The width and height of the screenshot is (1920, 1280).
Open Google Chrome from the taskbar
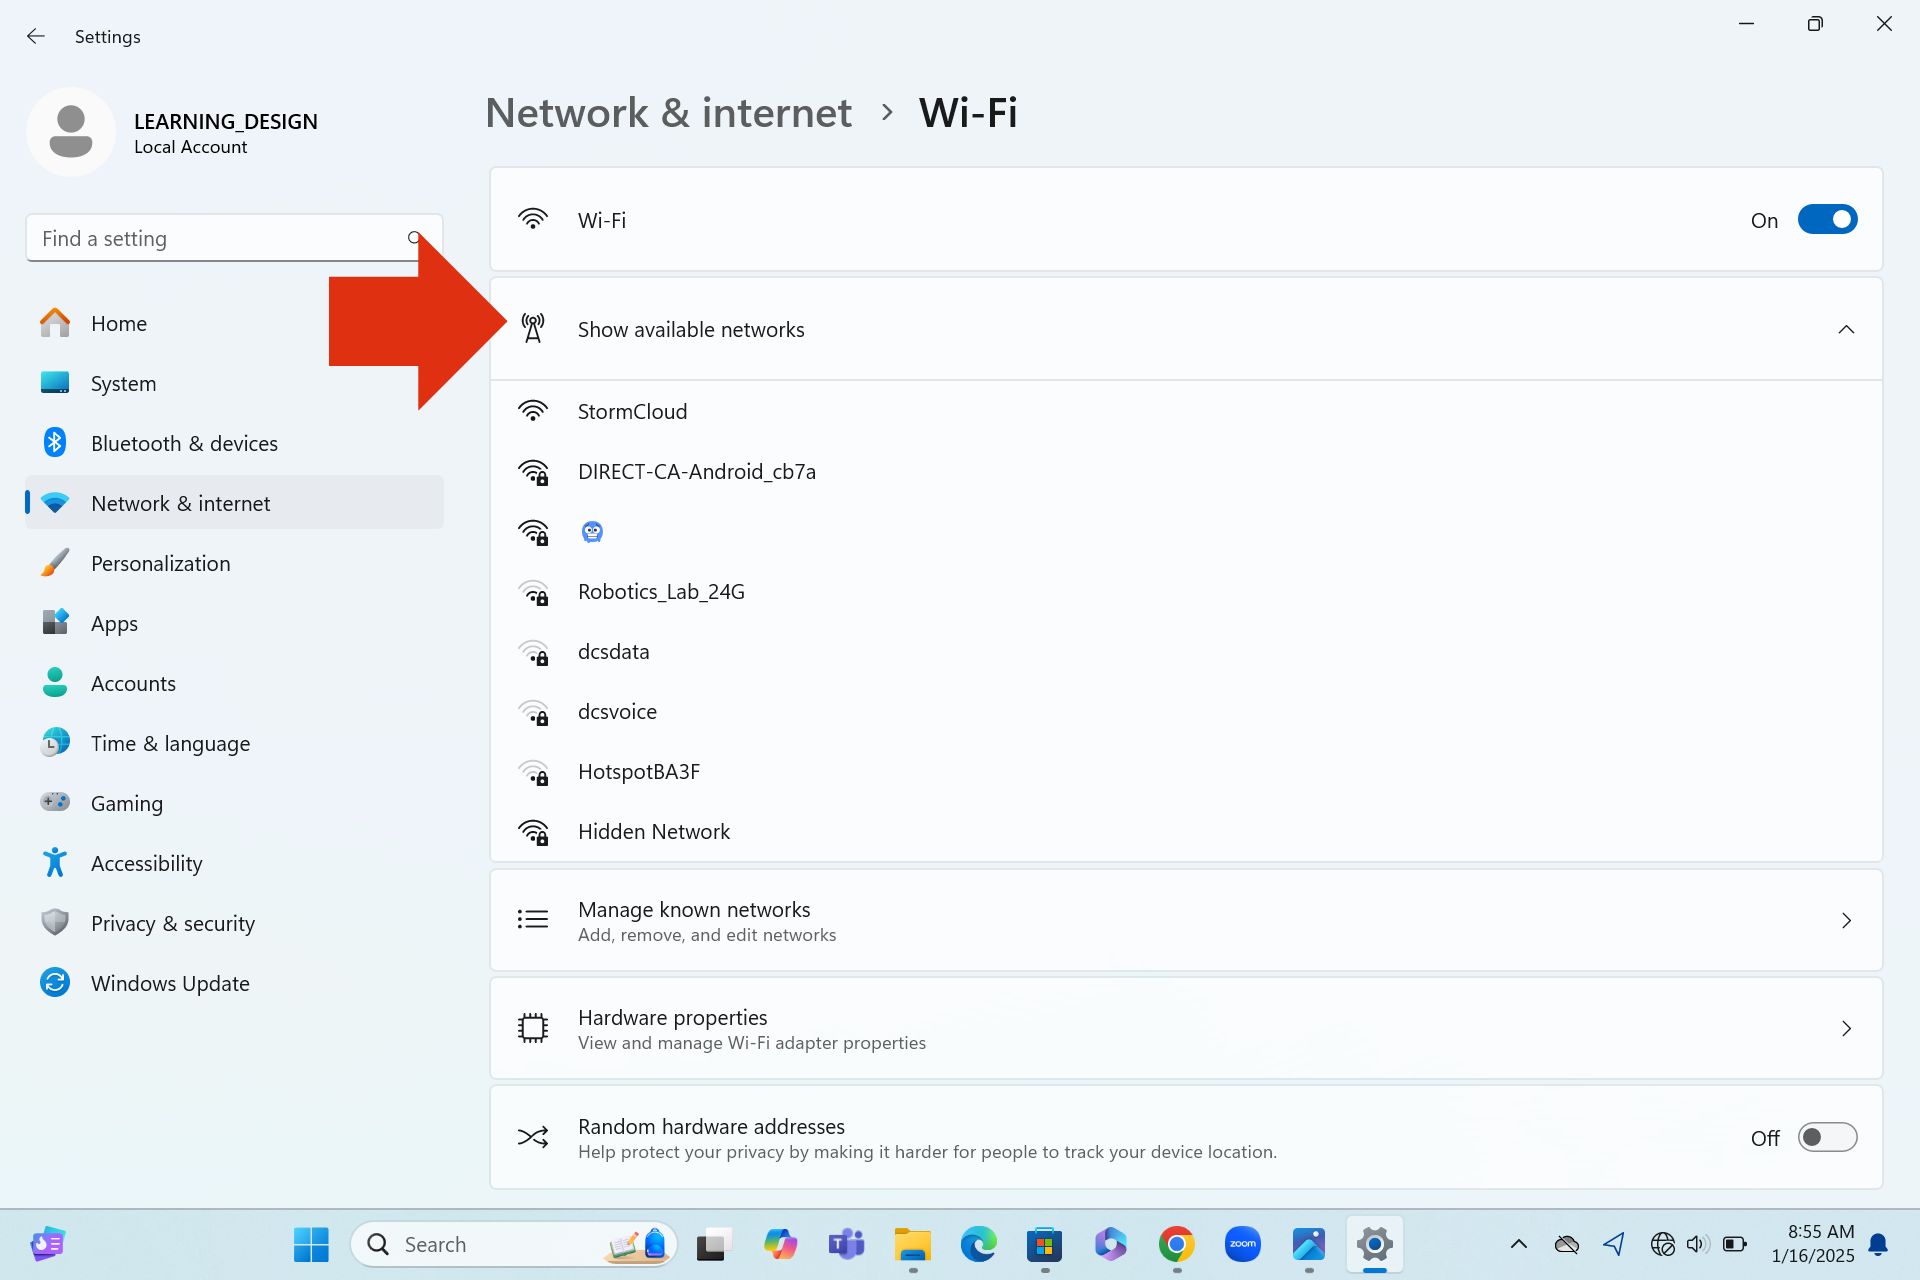[1176, 1244]
